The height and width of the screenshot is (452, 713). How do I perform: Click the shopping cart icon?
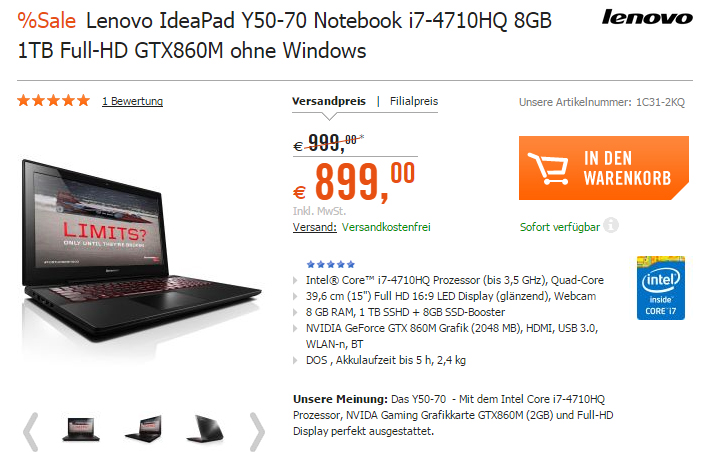tap(548, 168)
